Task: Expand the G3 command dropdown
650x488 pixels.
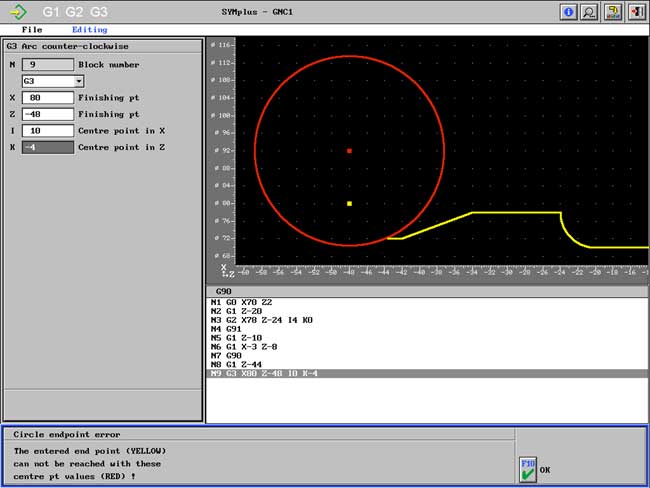Action: (78, 81)
